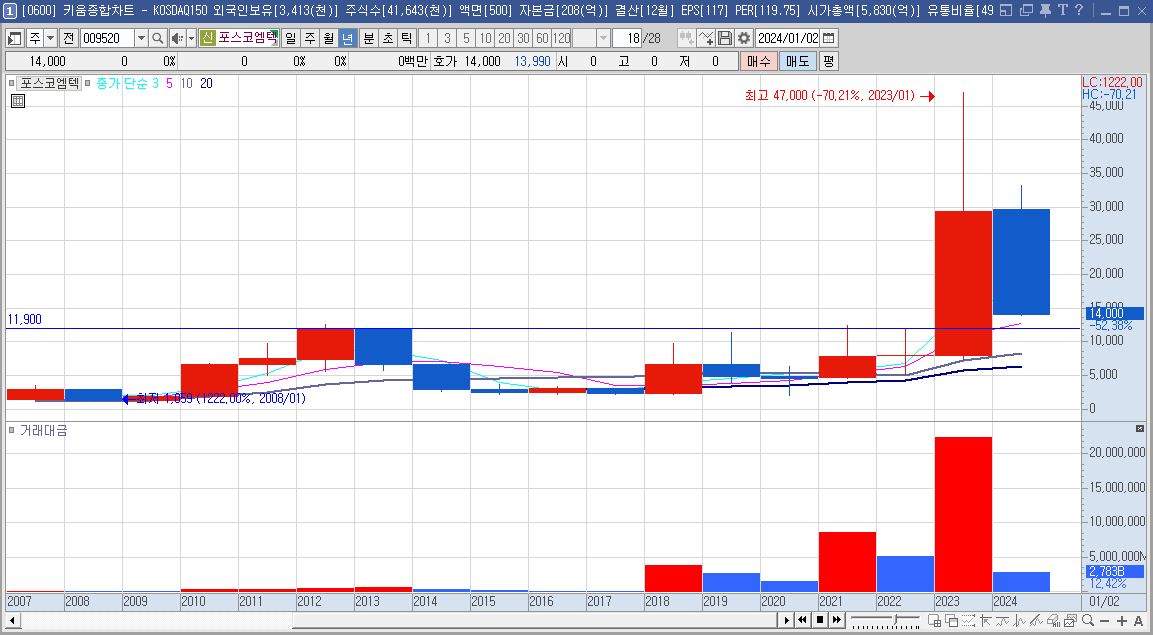
Task: Rewind chart replay
Action: (x=802, y=620)
